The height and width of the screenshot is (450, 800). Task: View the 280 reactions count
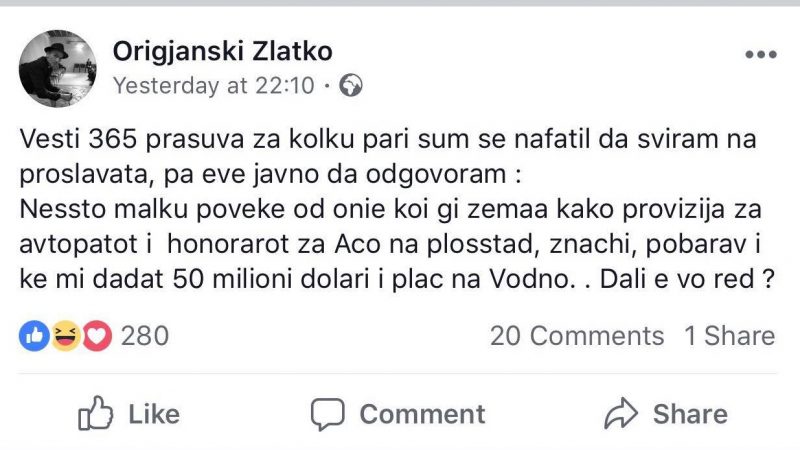coord(145,337)
